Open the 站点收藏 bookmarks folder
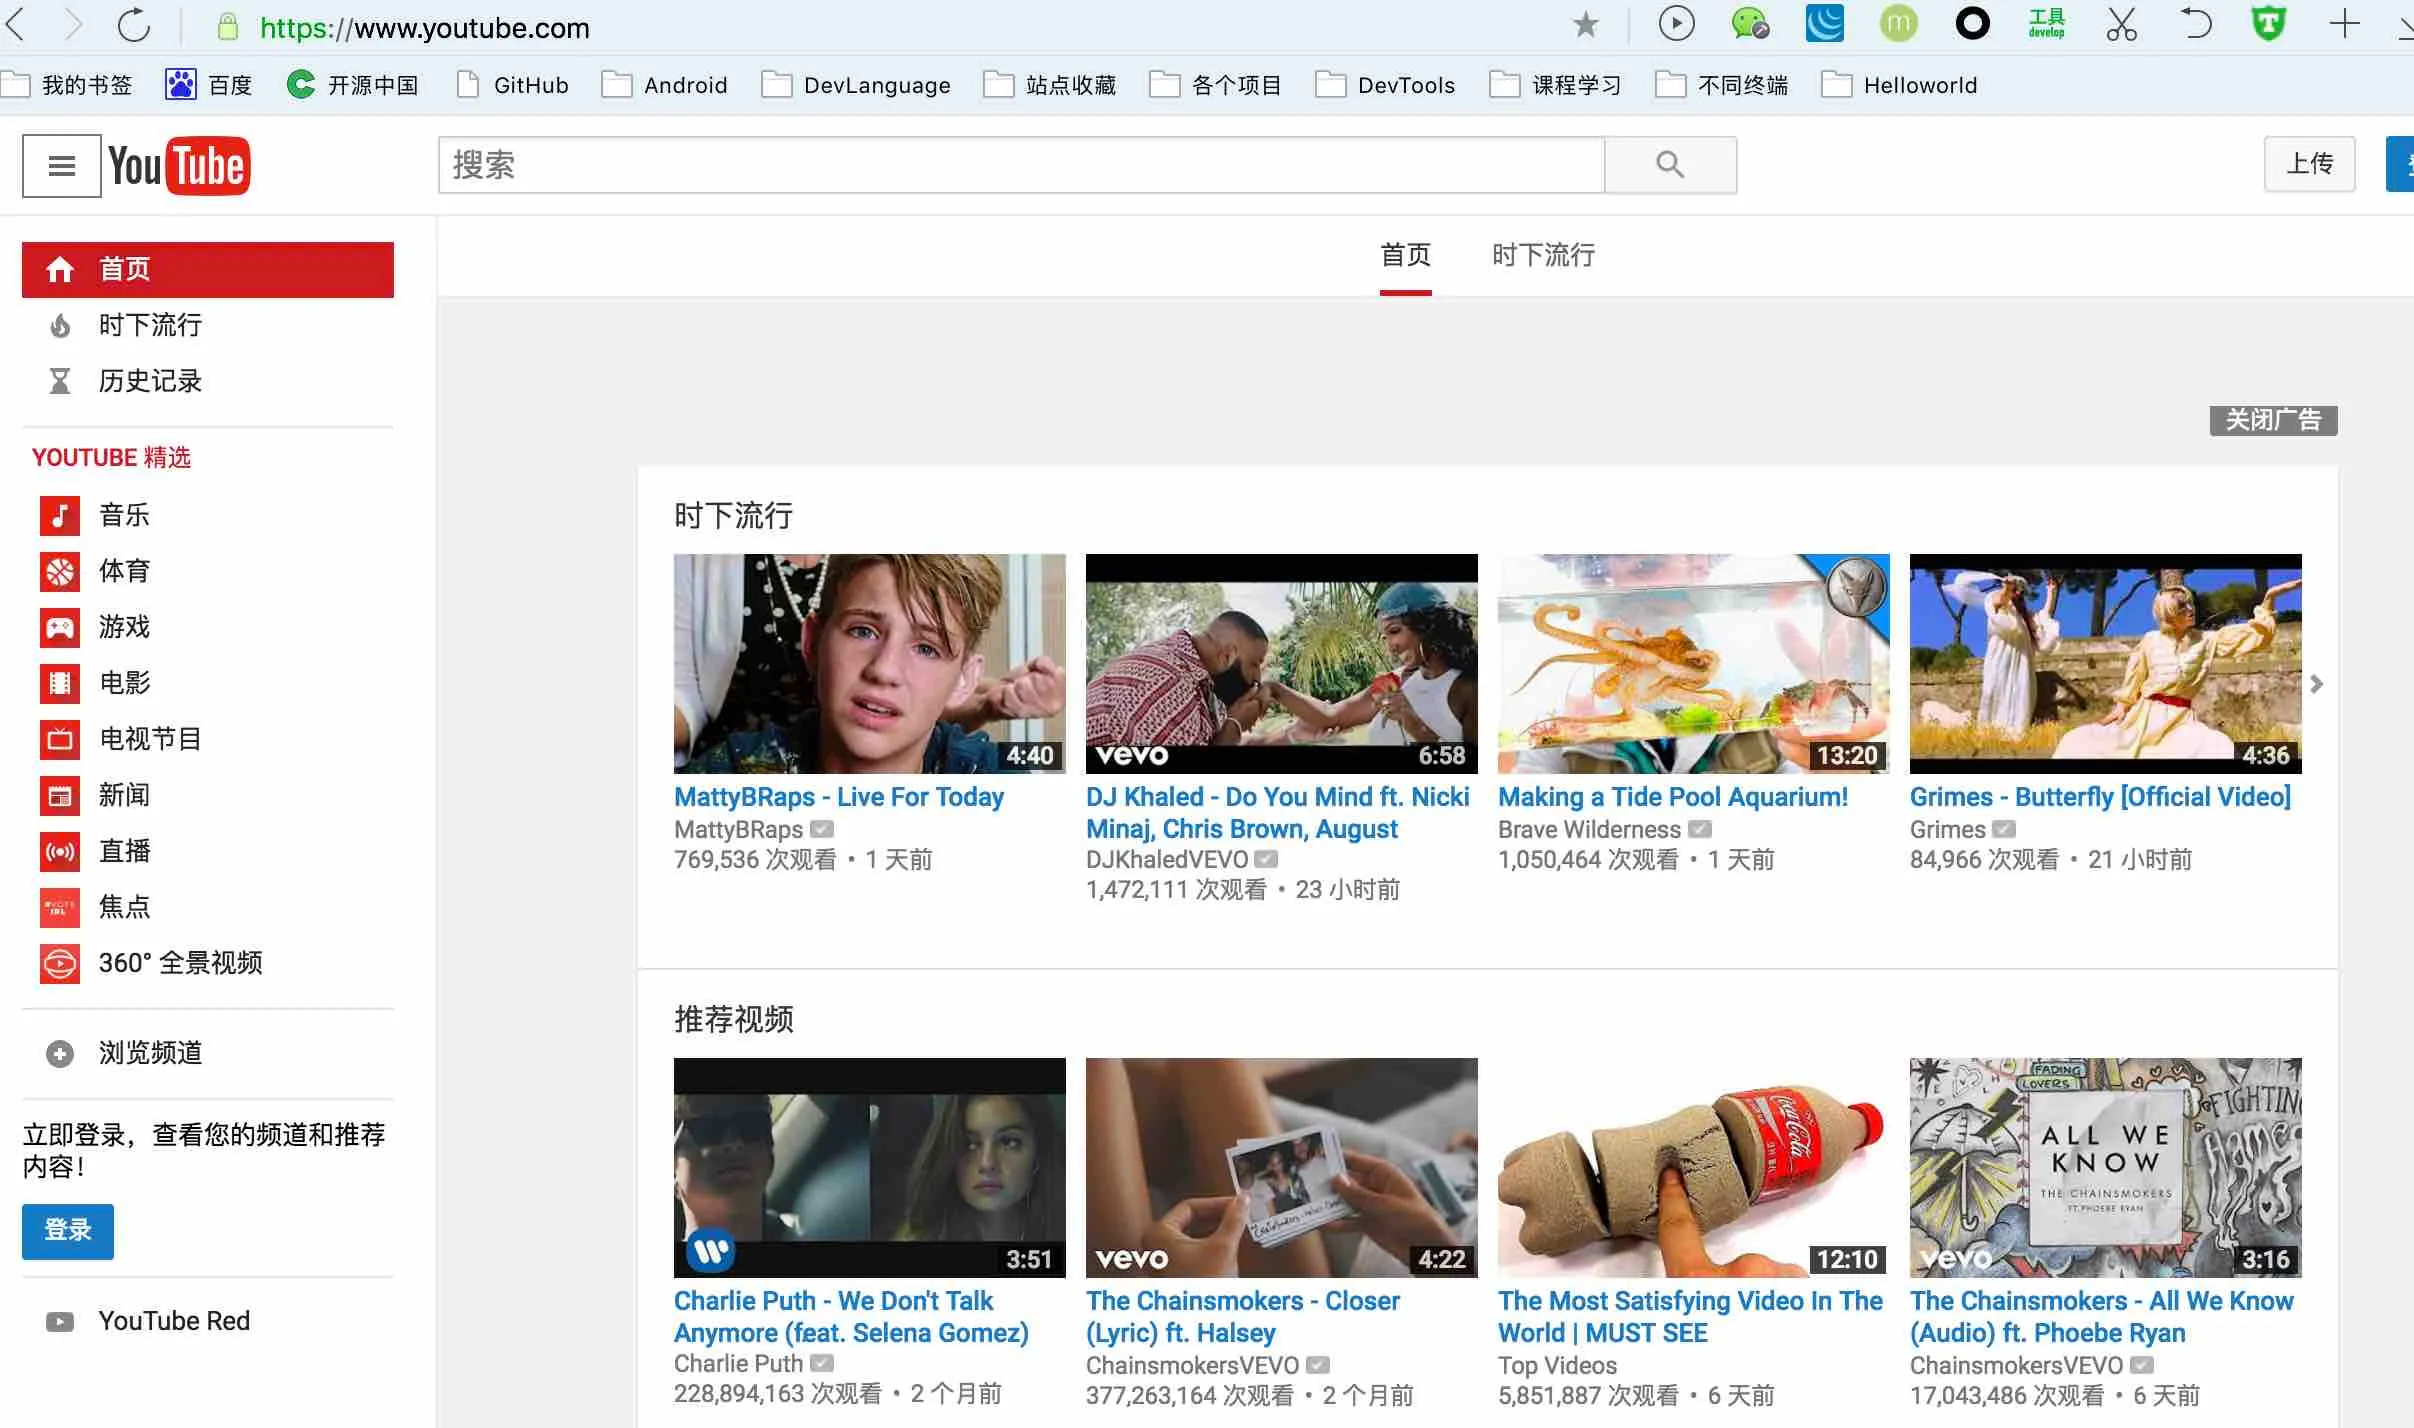Screen dimensions: 2414x1428 (1049, 85)
